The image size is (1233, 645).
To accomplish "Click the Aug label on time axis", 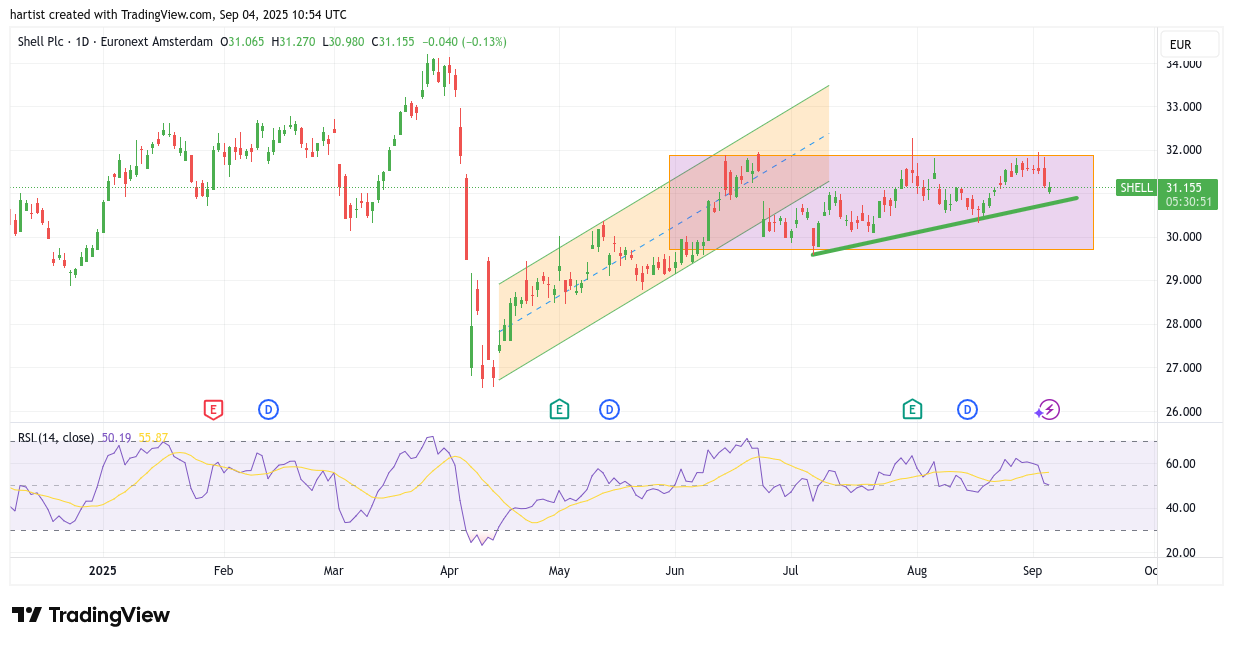I will 917,571.
